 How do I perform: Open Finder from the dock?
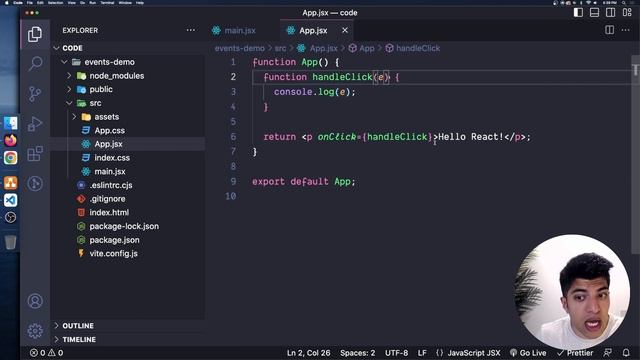coord(11,123)
